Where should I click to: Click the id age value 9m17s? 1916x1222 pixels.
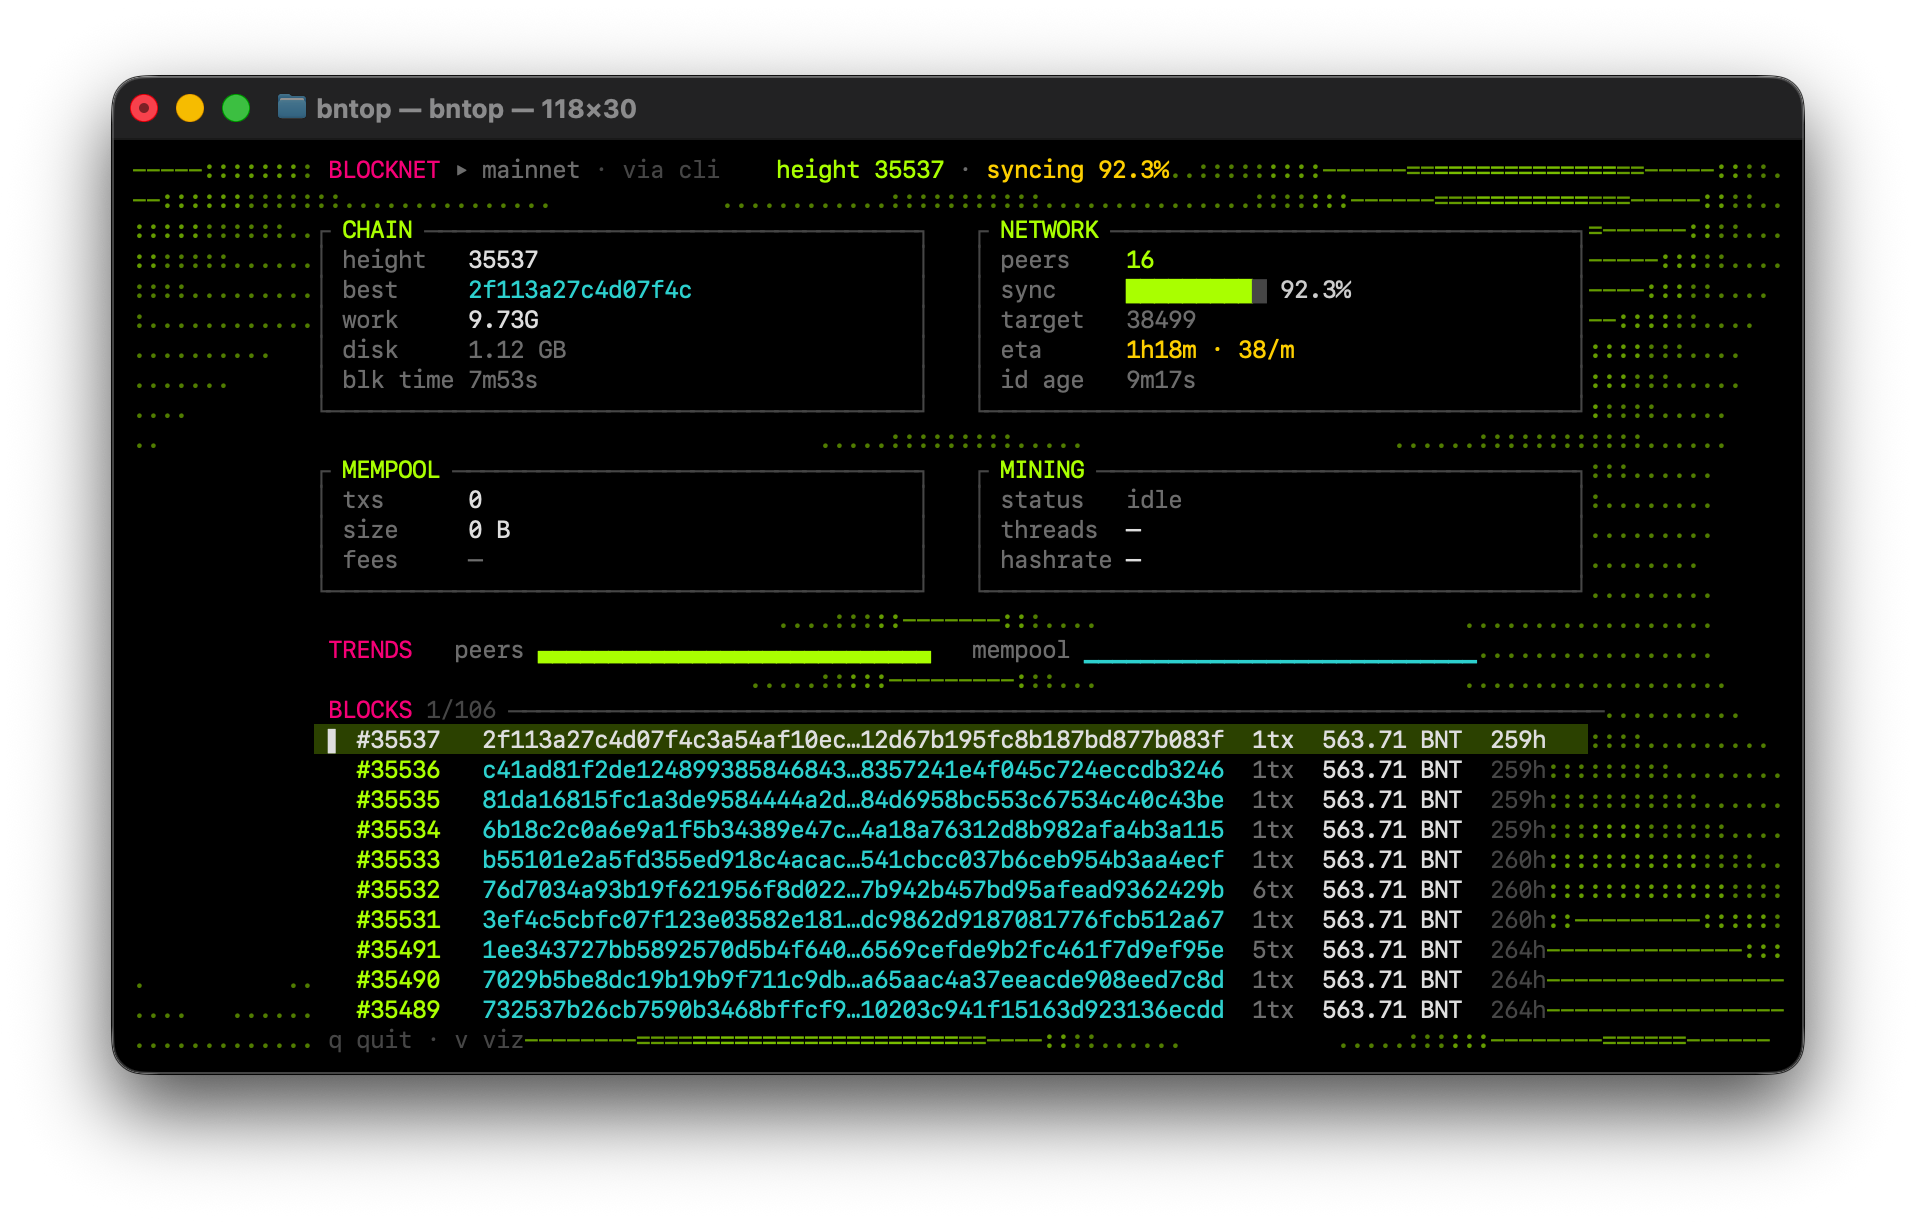[x=1161, y=380]
